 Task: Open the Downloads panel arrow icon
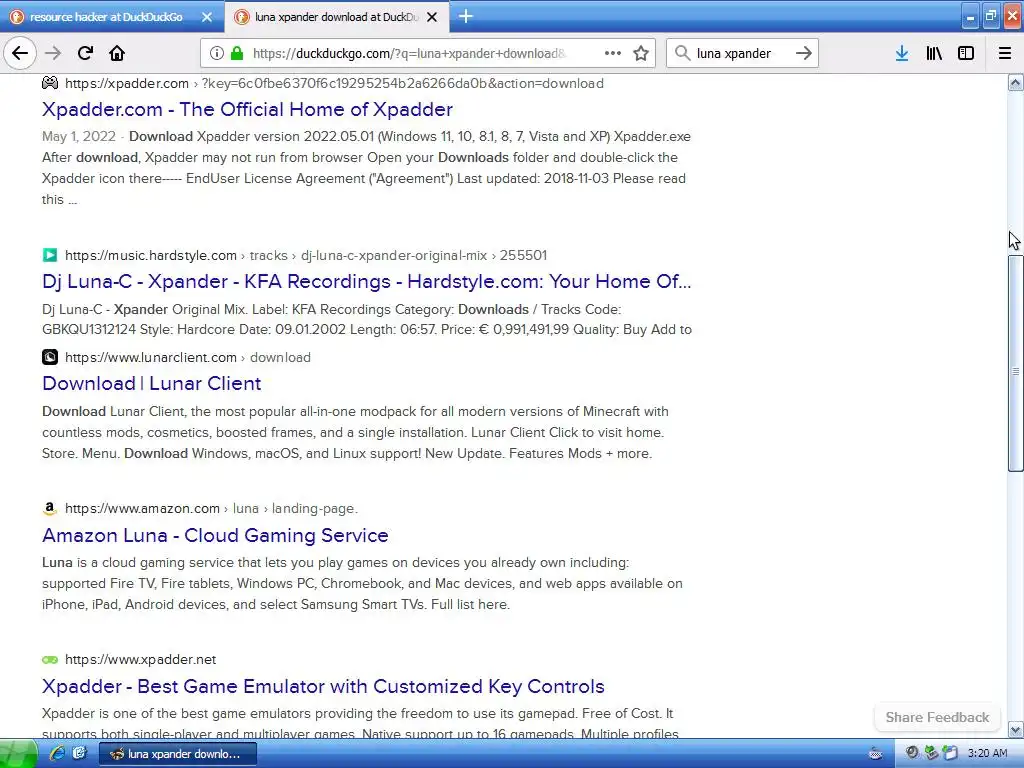tap(902, 53)
